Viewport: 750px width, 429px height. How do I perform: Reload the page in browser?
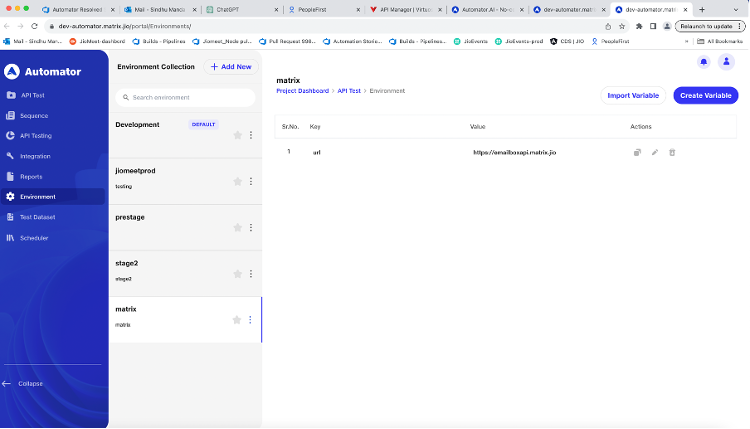[x=34, y=26]
